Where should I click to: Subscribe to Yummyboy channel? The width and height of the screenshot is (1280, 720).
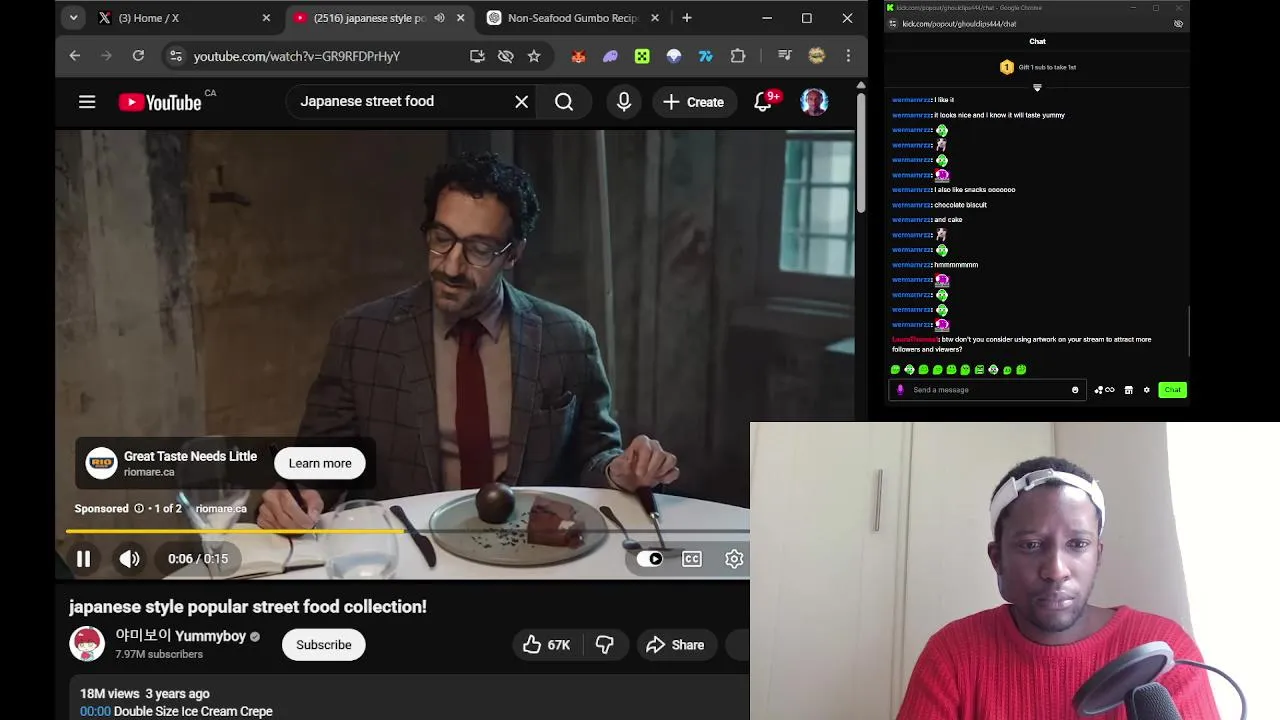pos(323,645)
